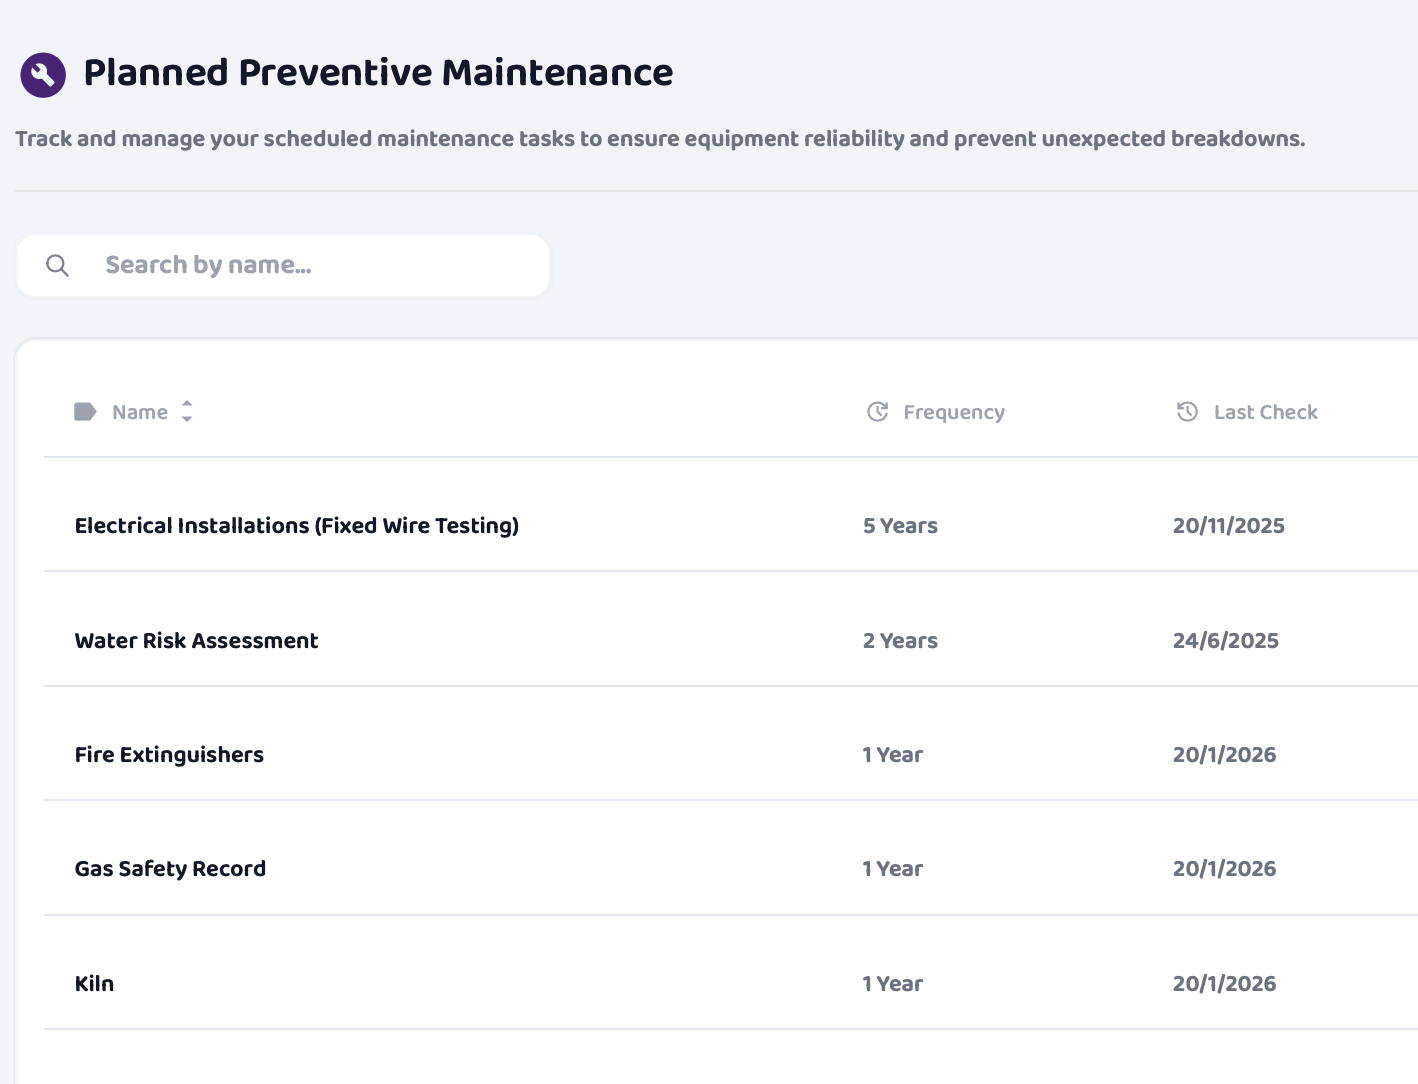The height and width of the screenshot is (1084, 1418).
Task: Select the Frequency column header
Action: point(954,411)
